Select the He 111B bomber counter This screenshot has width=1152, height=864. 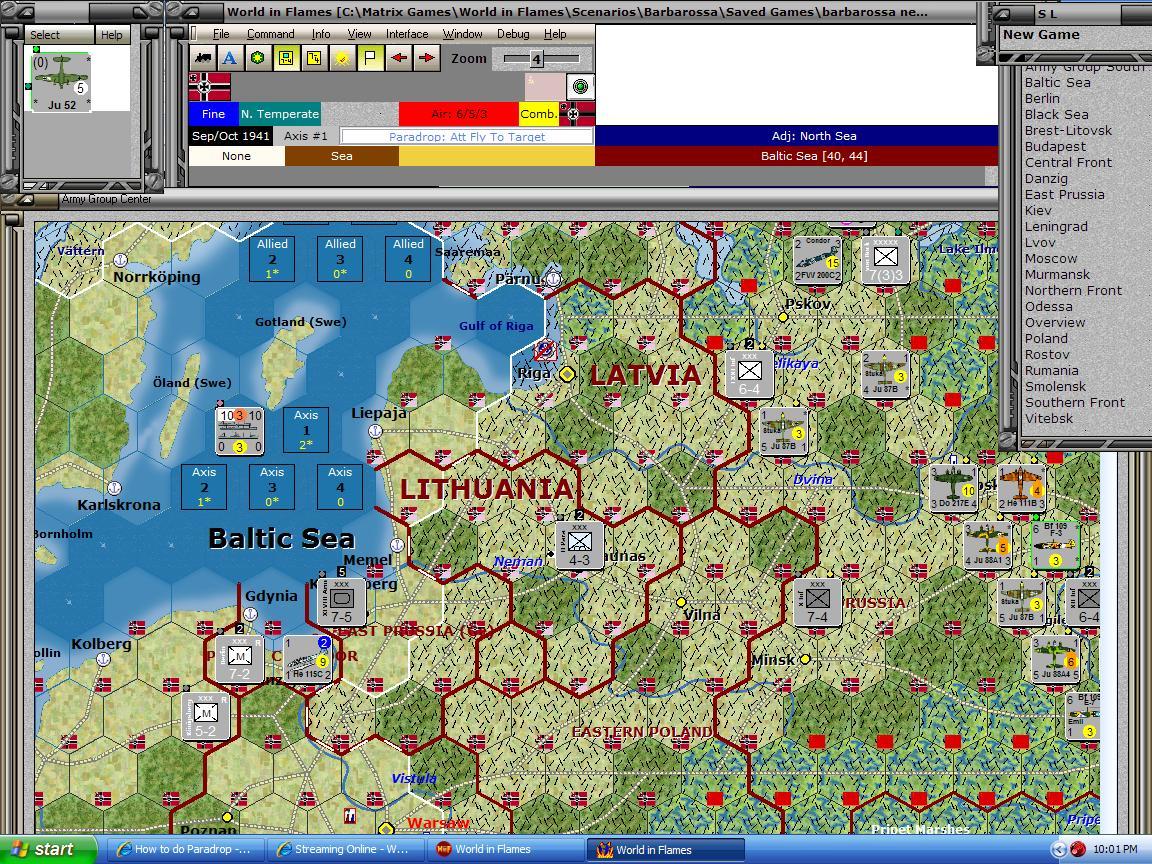click(x=1021, y=488)
